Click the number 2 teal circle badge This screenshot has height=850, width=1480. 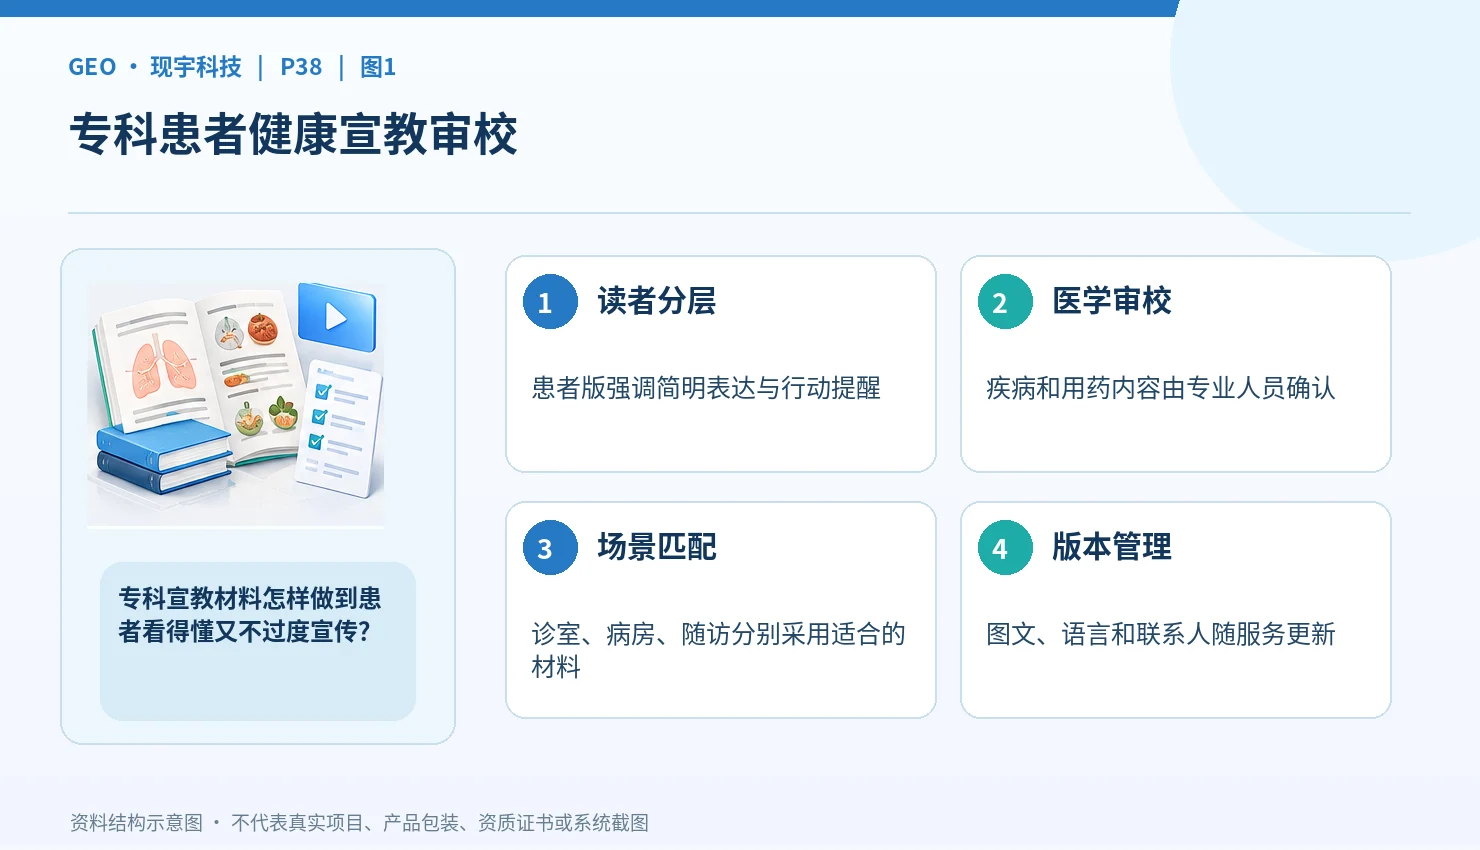click(x=1005, y=302)
